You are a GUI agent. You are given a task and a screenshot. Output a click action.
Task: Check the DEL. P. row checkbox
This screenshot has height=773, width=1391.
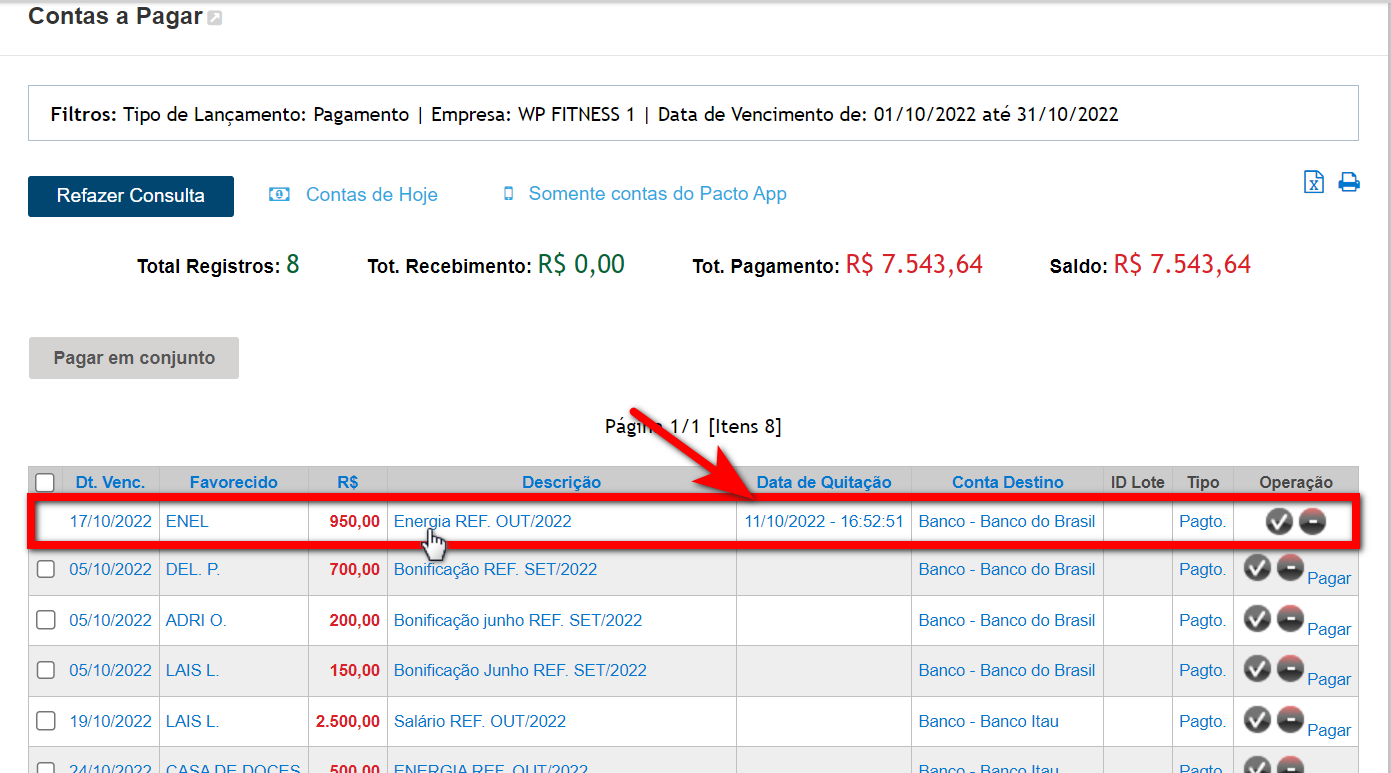point(45,569)
